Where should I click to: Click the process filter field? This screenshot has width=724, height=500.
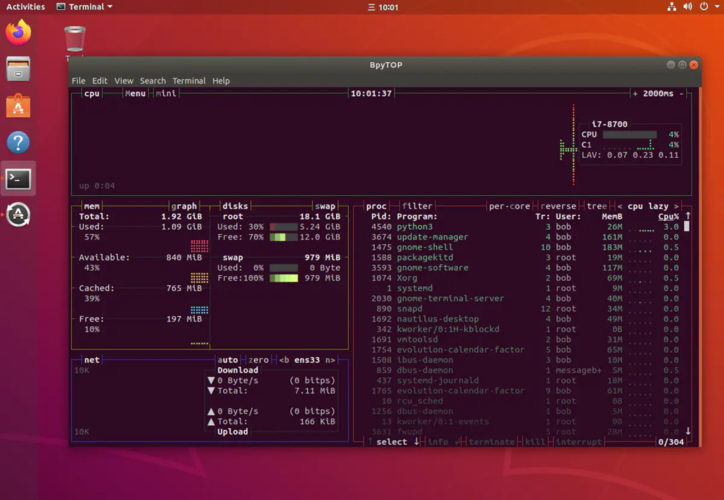click(417, 206)
